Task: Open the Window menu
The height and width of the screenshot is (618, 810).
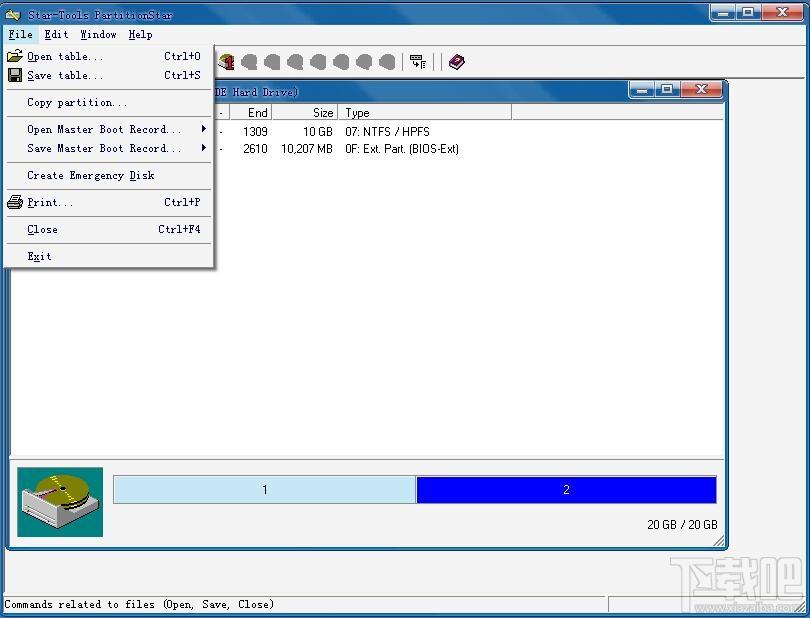Action: coord(98,35)
